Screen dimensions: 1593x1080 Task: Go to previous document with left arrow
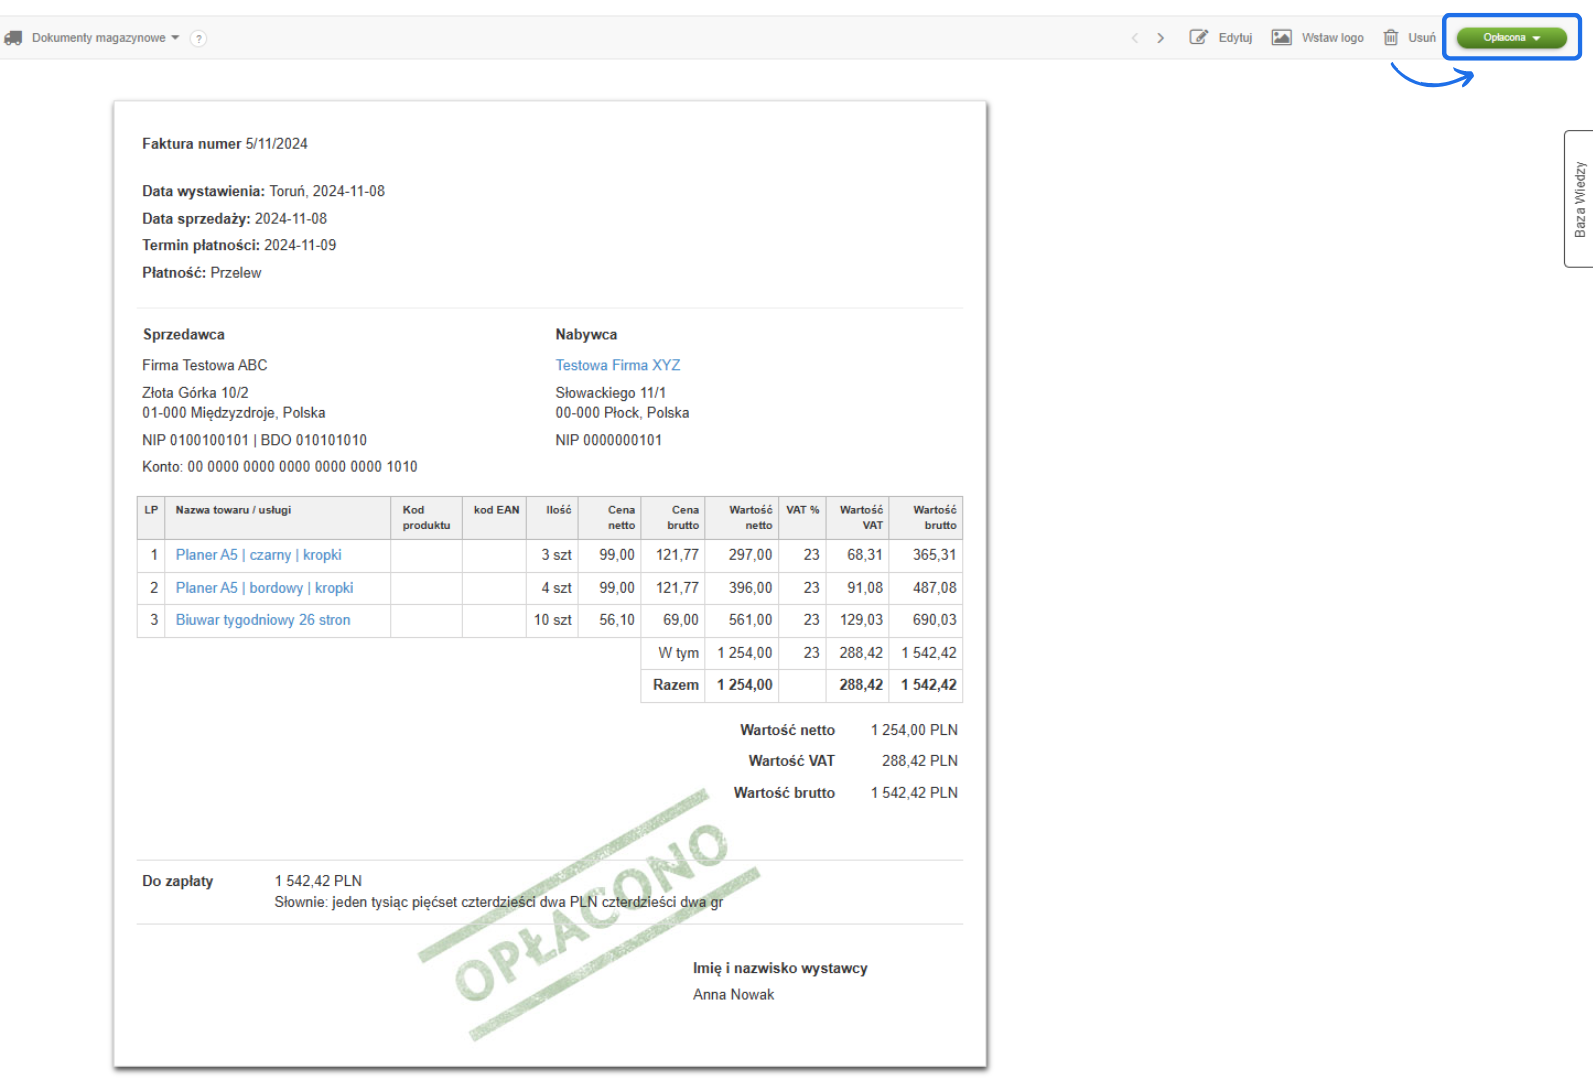click(x=1135, y=38)
